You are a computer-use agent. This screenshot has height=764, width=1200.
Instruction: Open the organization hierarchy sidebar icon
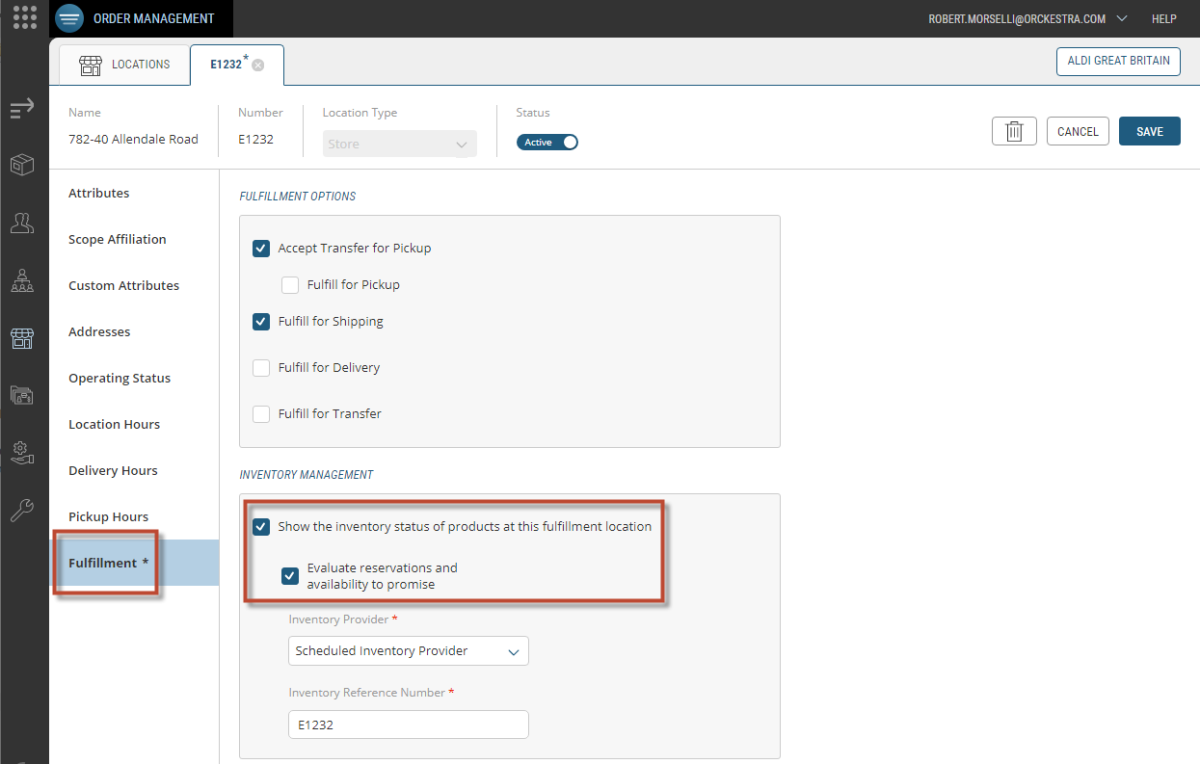(22, 281)
